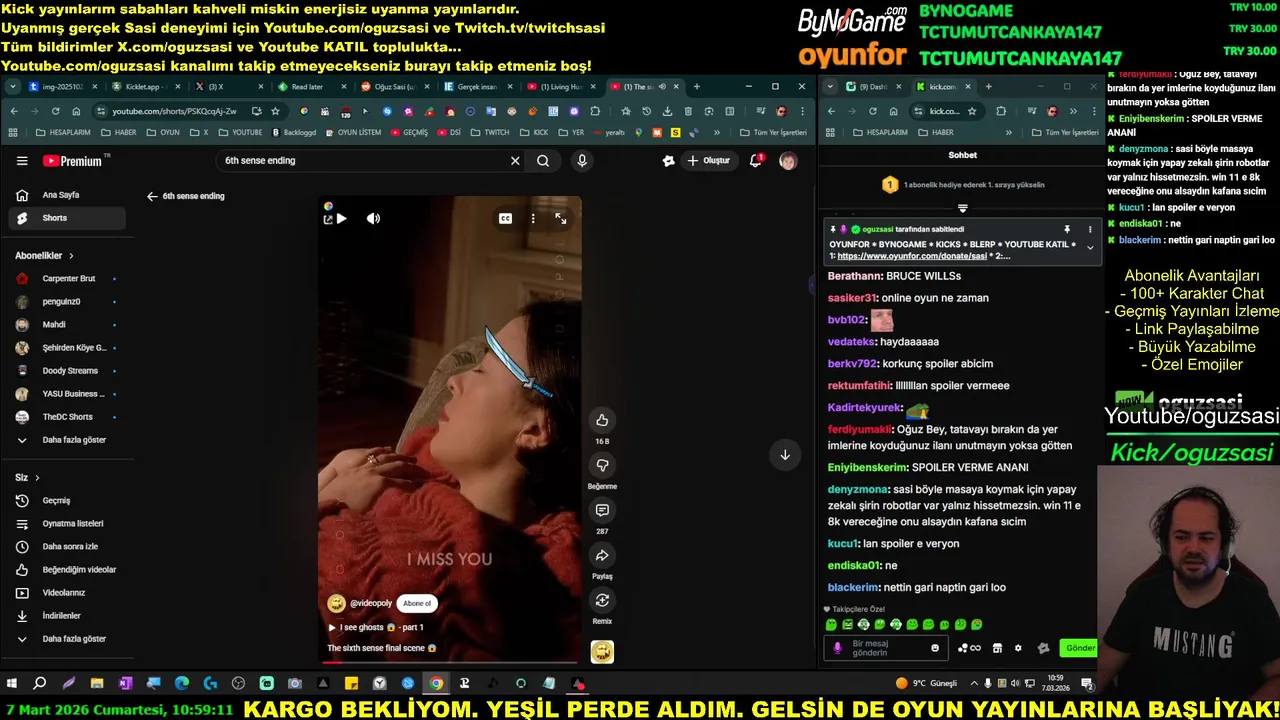Share the Short with Paylaş
Screen dimensions: 1280x720
[x=602, y=555]
